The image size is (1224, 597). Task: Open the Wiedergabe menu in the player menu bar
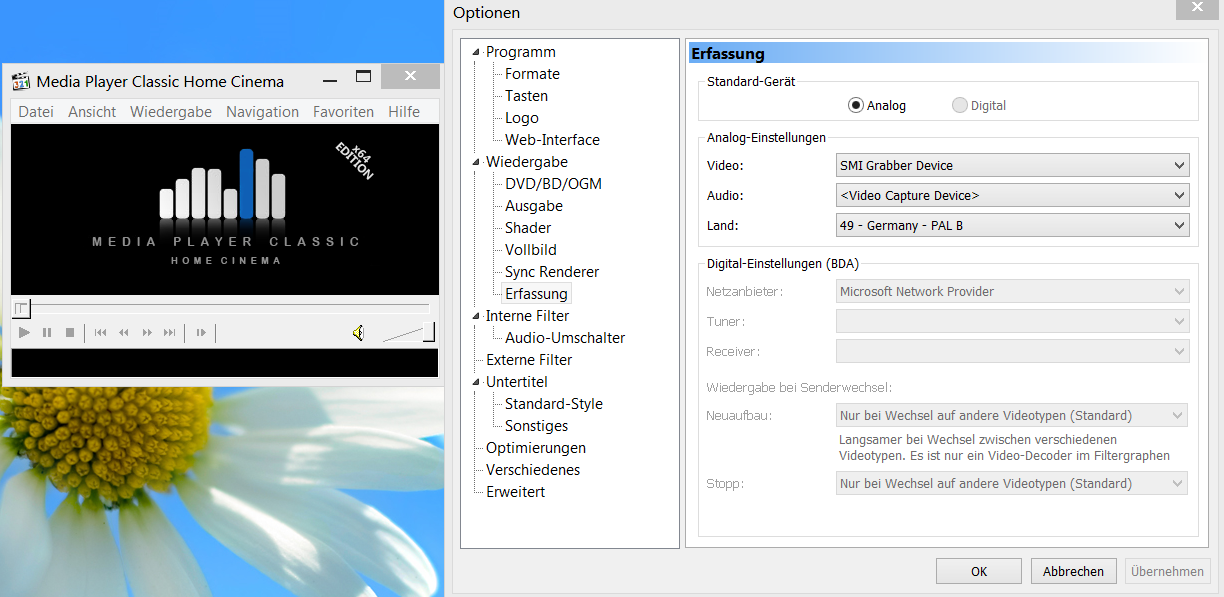(171, 112)
